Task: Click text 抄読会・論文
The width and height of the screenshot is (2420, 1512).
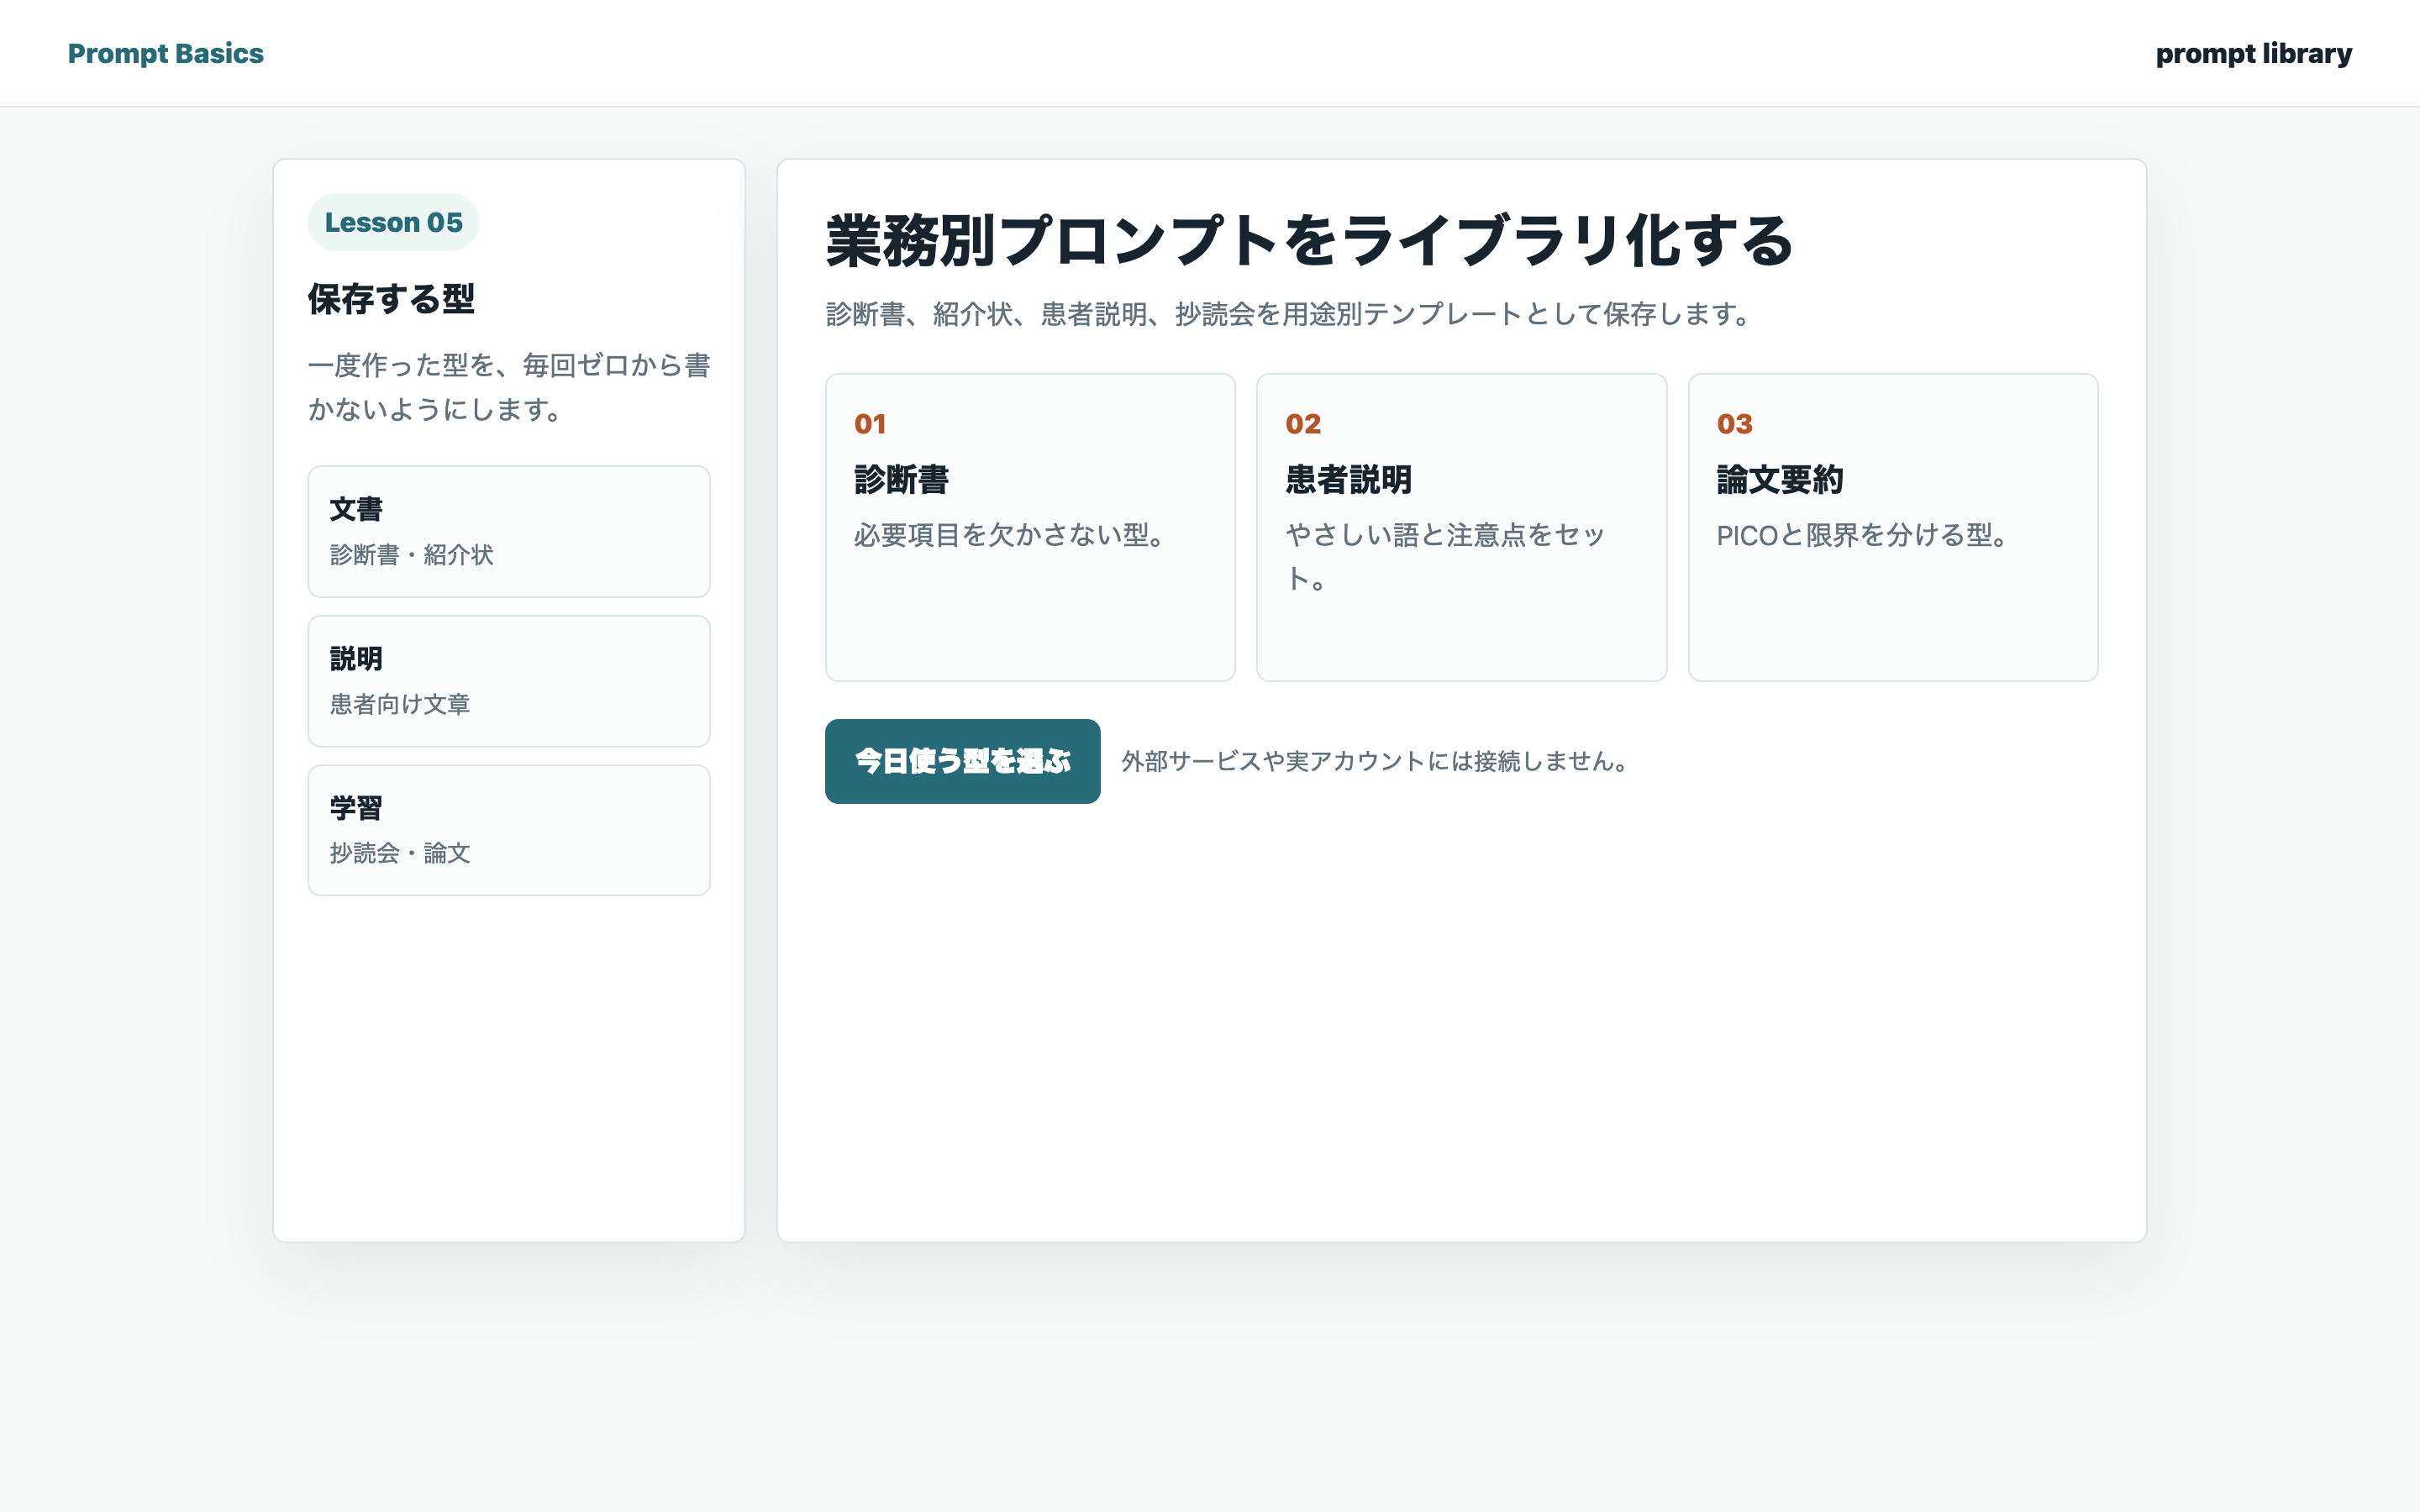Action: click(x=400, y=853)
